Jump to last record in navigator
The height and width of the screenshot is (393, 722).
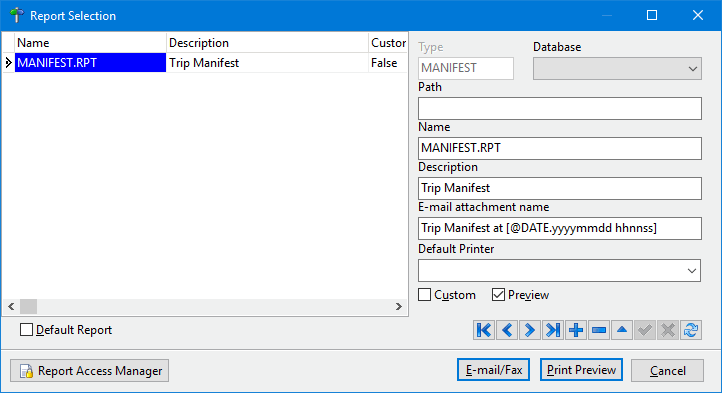coord(553,330)
